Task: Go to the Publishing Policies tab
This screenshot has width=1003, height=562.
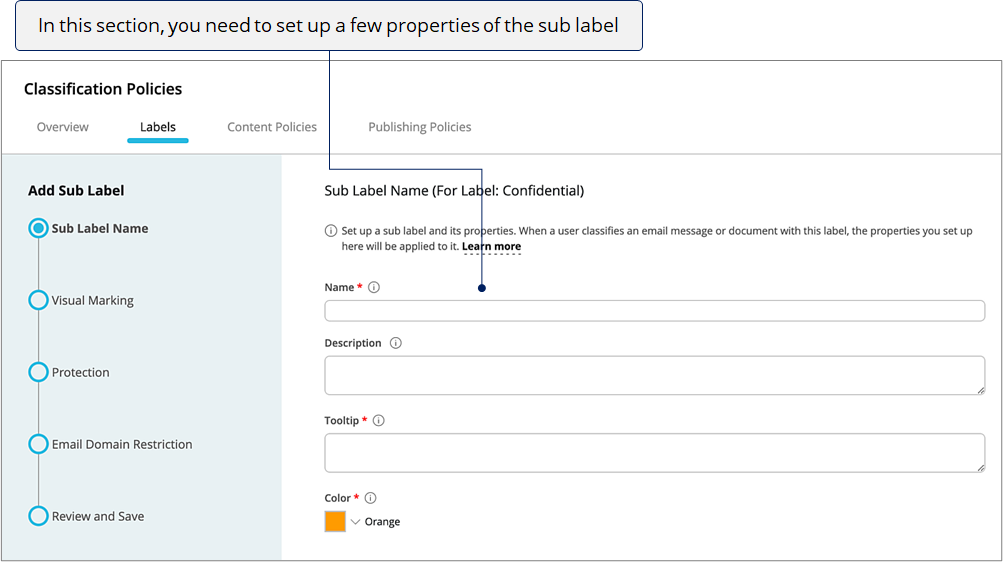Action: click(420, 127)
